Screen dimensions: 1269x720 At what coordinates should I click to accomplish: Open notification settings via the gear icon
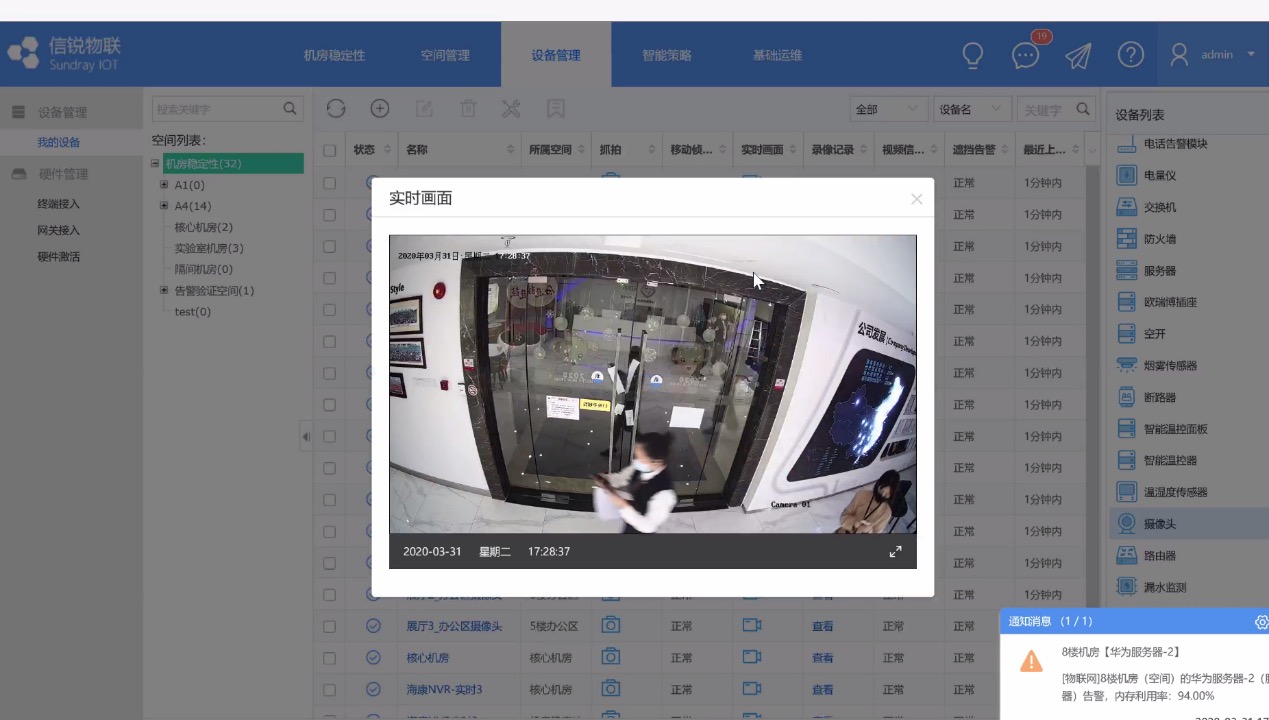(x=1261, y=622)
